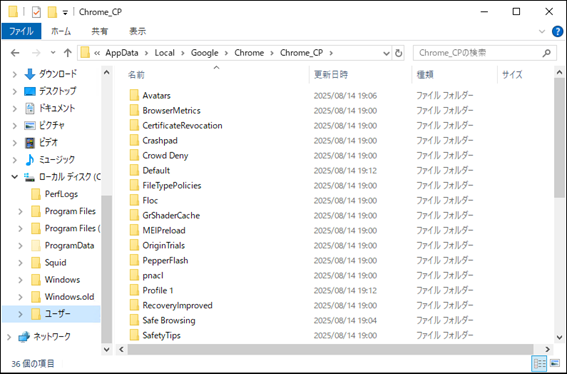567x374 pixels.
Task: Click Chrome_CP breadcrumb in address bar
Action: coord(301,53)
